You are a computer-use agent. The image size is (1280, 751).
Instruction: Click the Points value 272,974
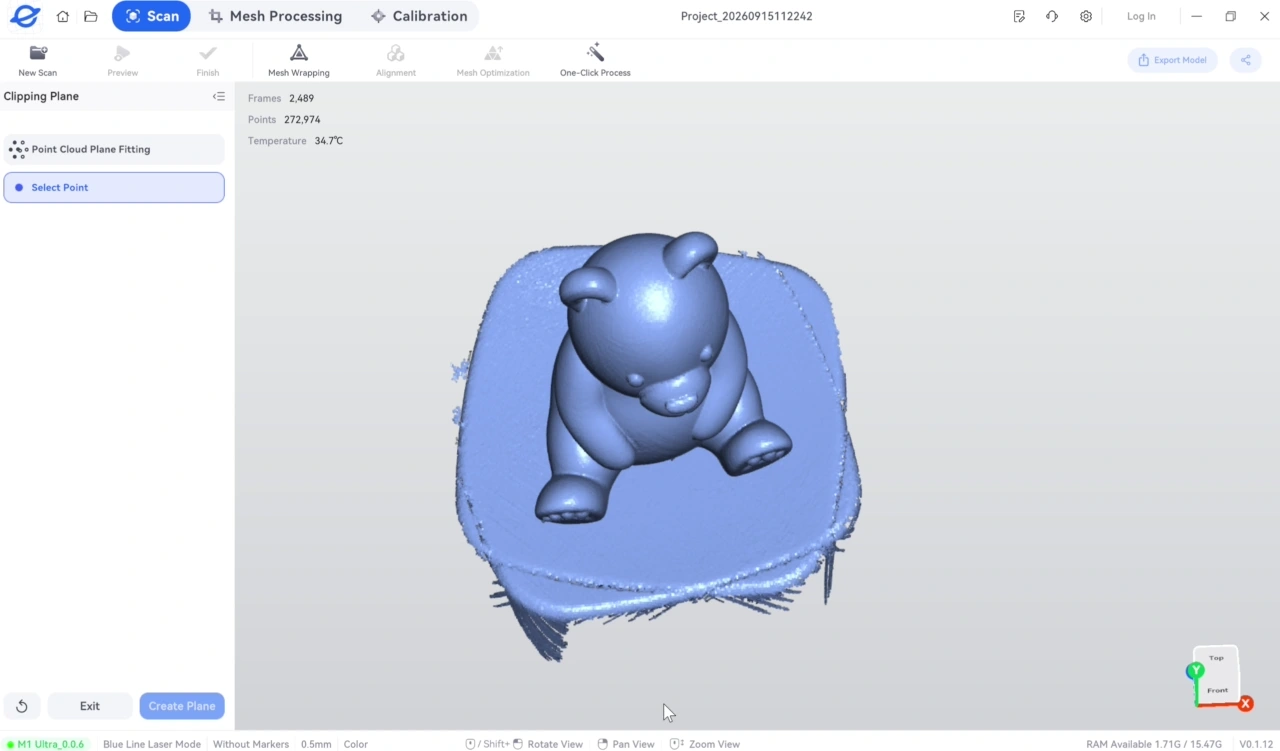[x=302, y=120]
